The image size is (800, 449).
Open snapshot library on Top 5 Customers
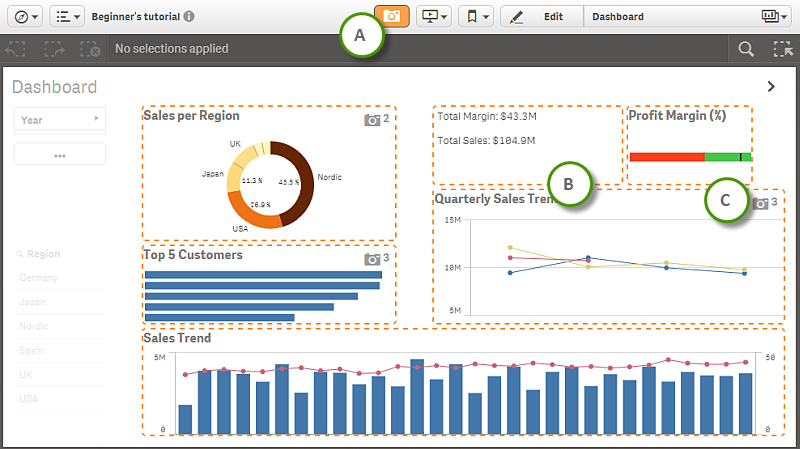(373, 259)
